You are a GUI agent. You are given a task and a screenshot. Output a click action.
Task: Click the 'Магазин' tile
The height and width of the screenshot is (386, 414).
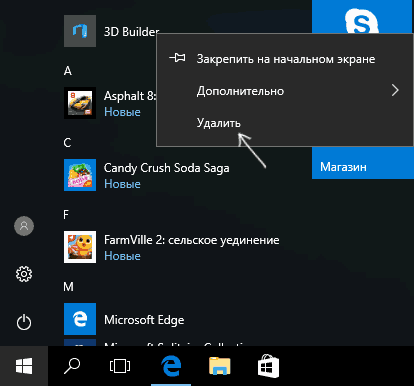pyautogui.click(x=363, y=163)
